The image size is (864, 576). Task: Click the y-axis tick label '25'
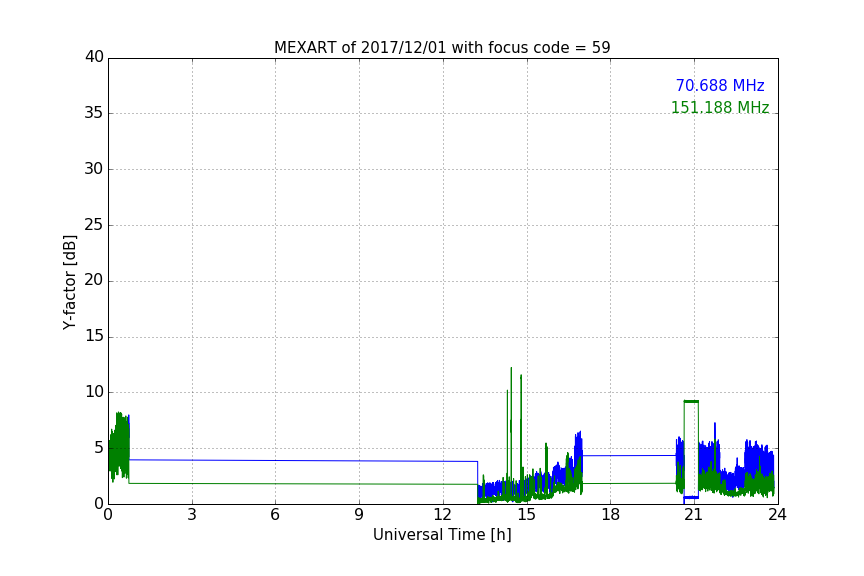[94, 225]
